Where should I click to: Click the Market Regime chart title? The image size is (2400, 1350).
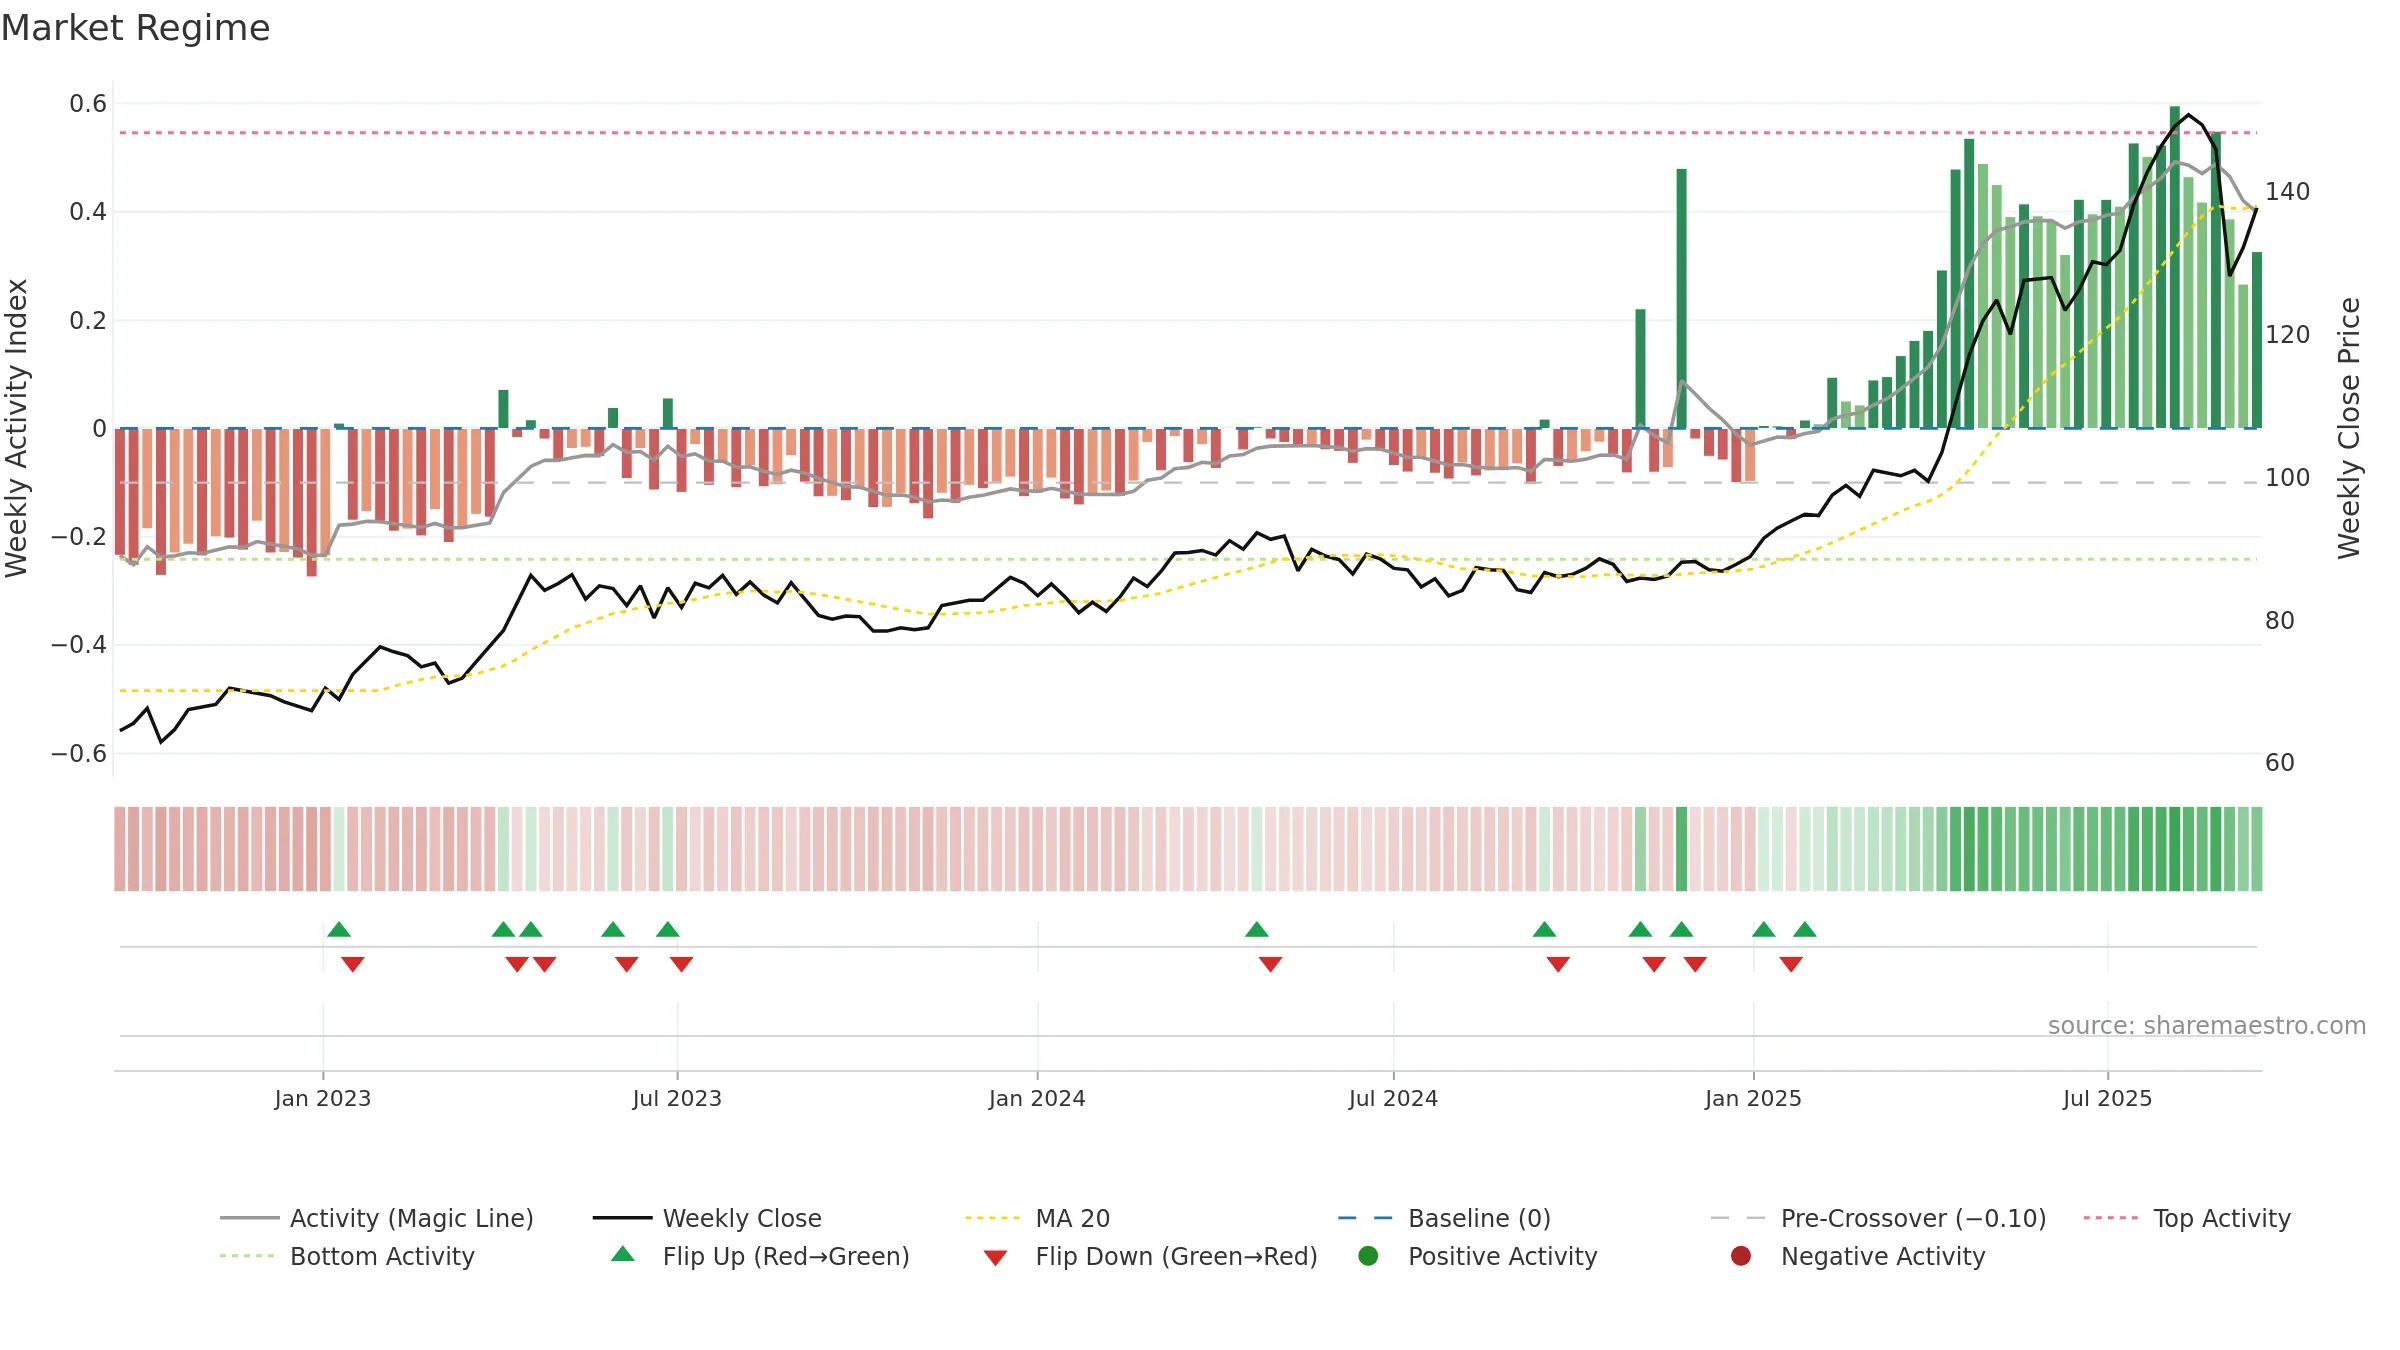tap(135, 28)
